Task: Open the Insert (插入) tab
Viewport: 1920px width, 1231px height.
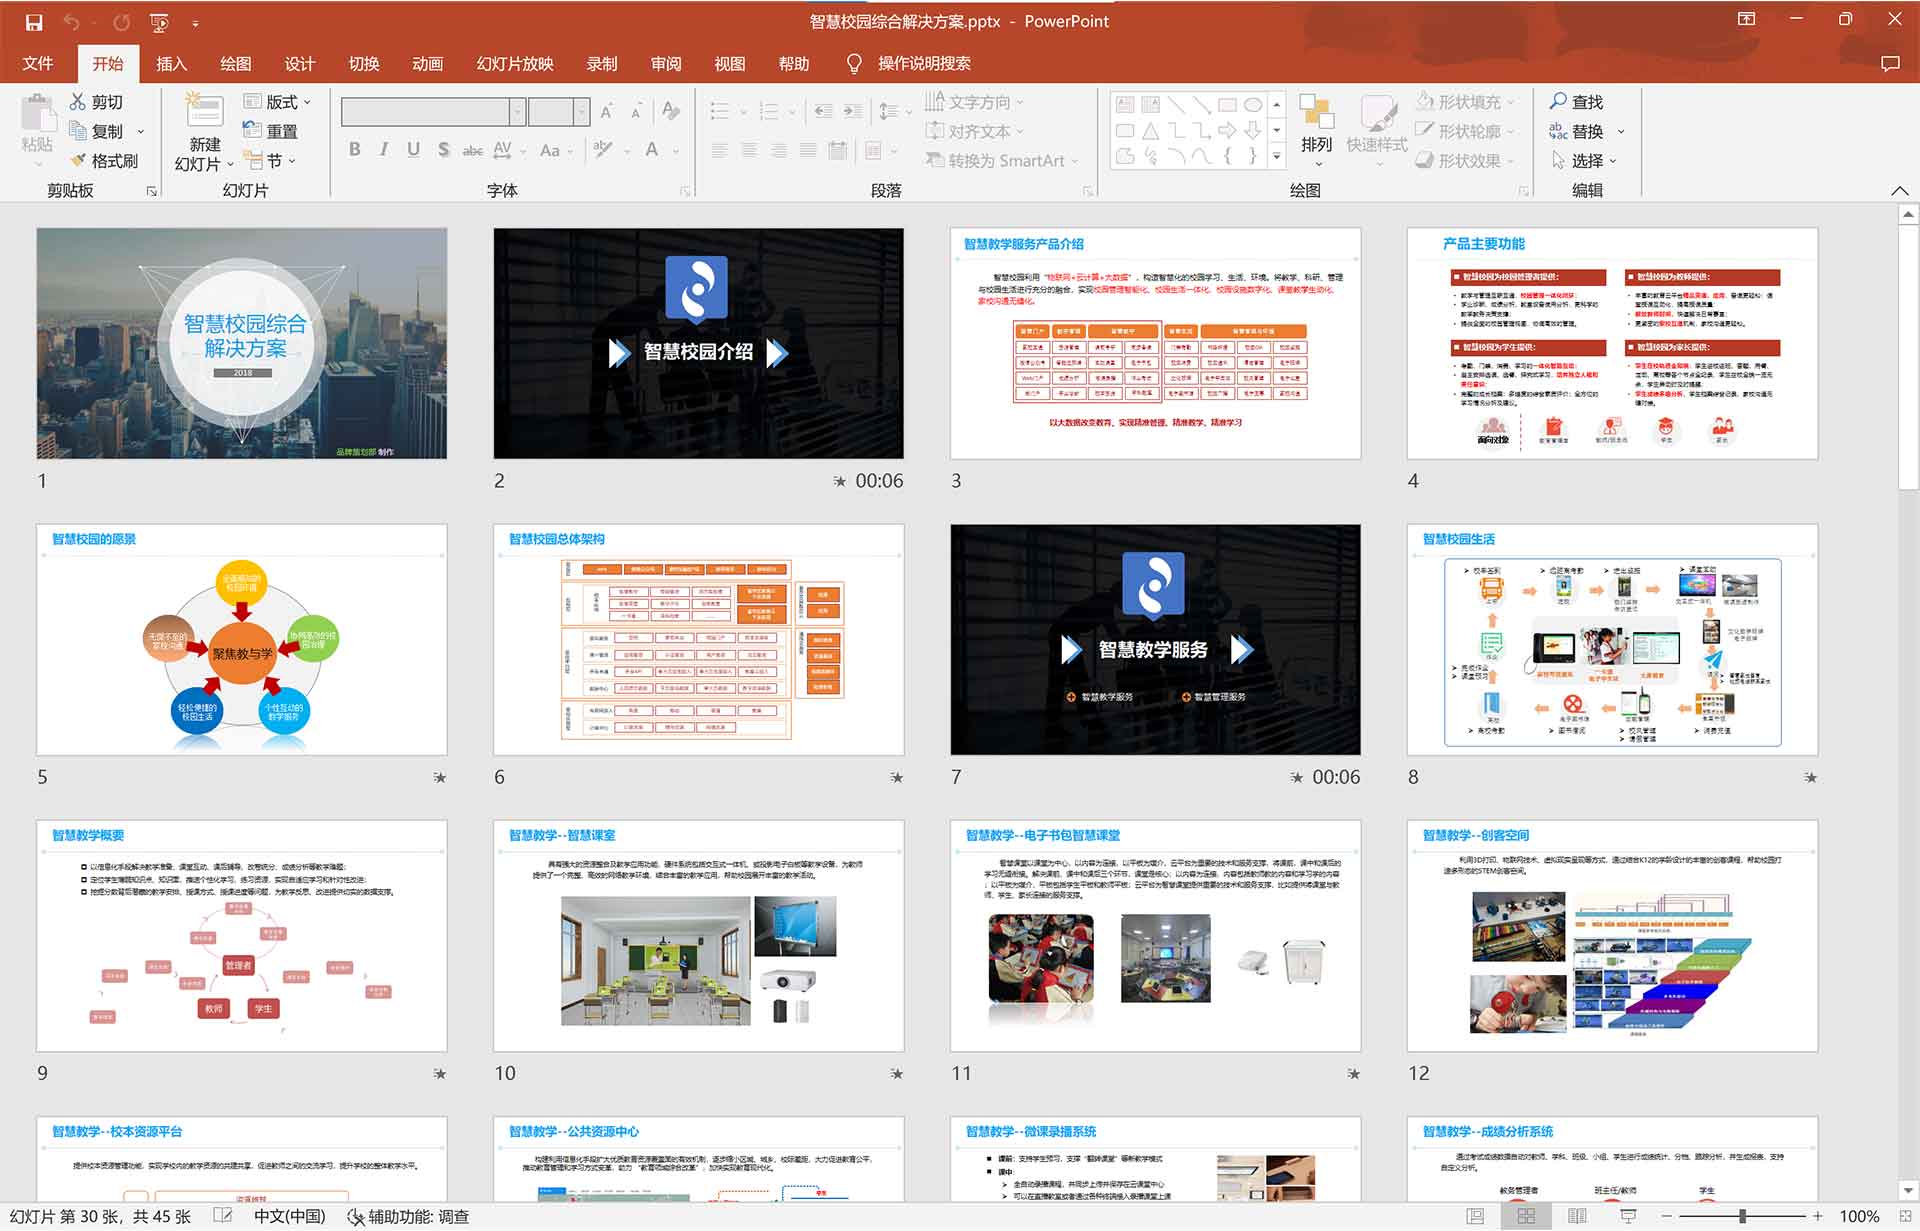Action: (171, 64)
